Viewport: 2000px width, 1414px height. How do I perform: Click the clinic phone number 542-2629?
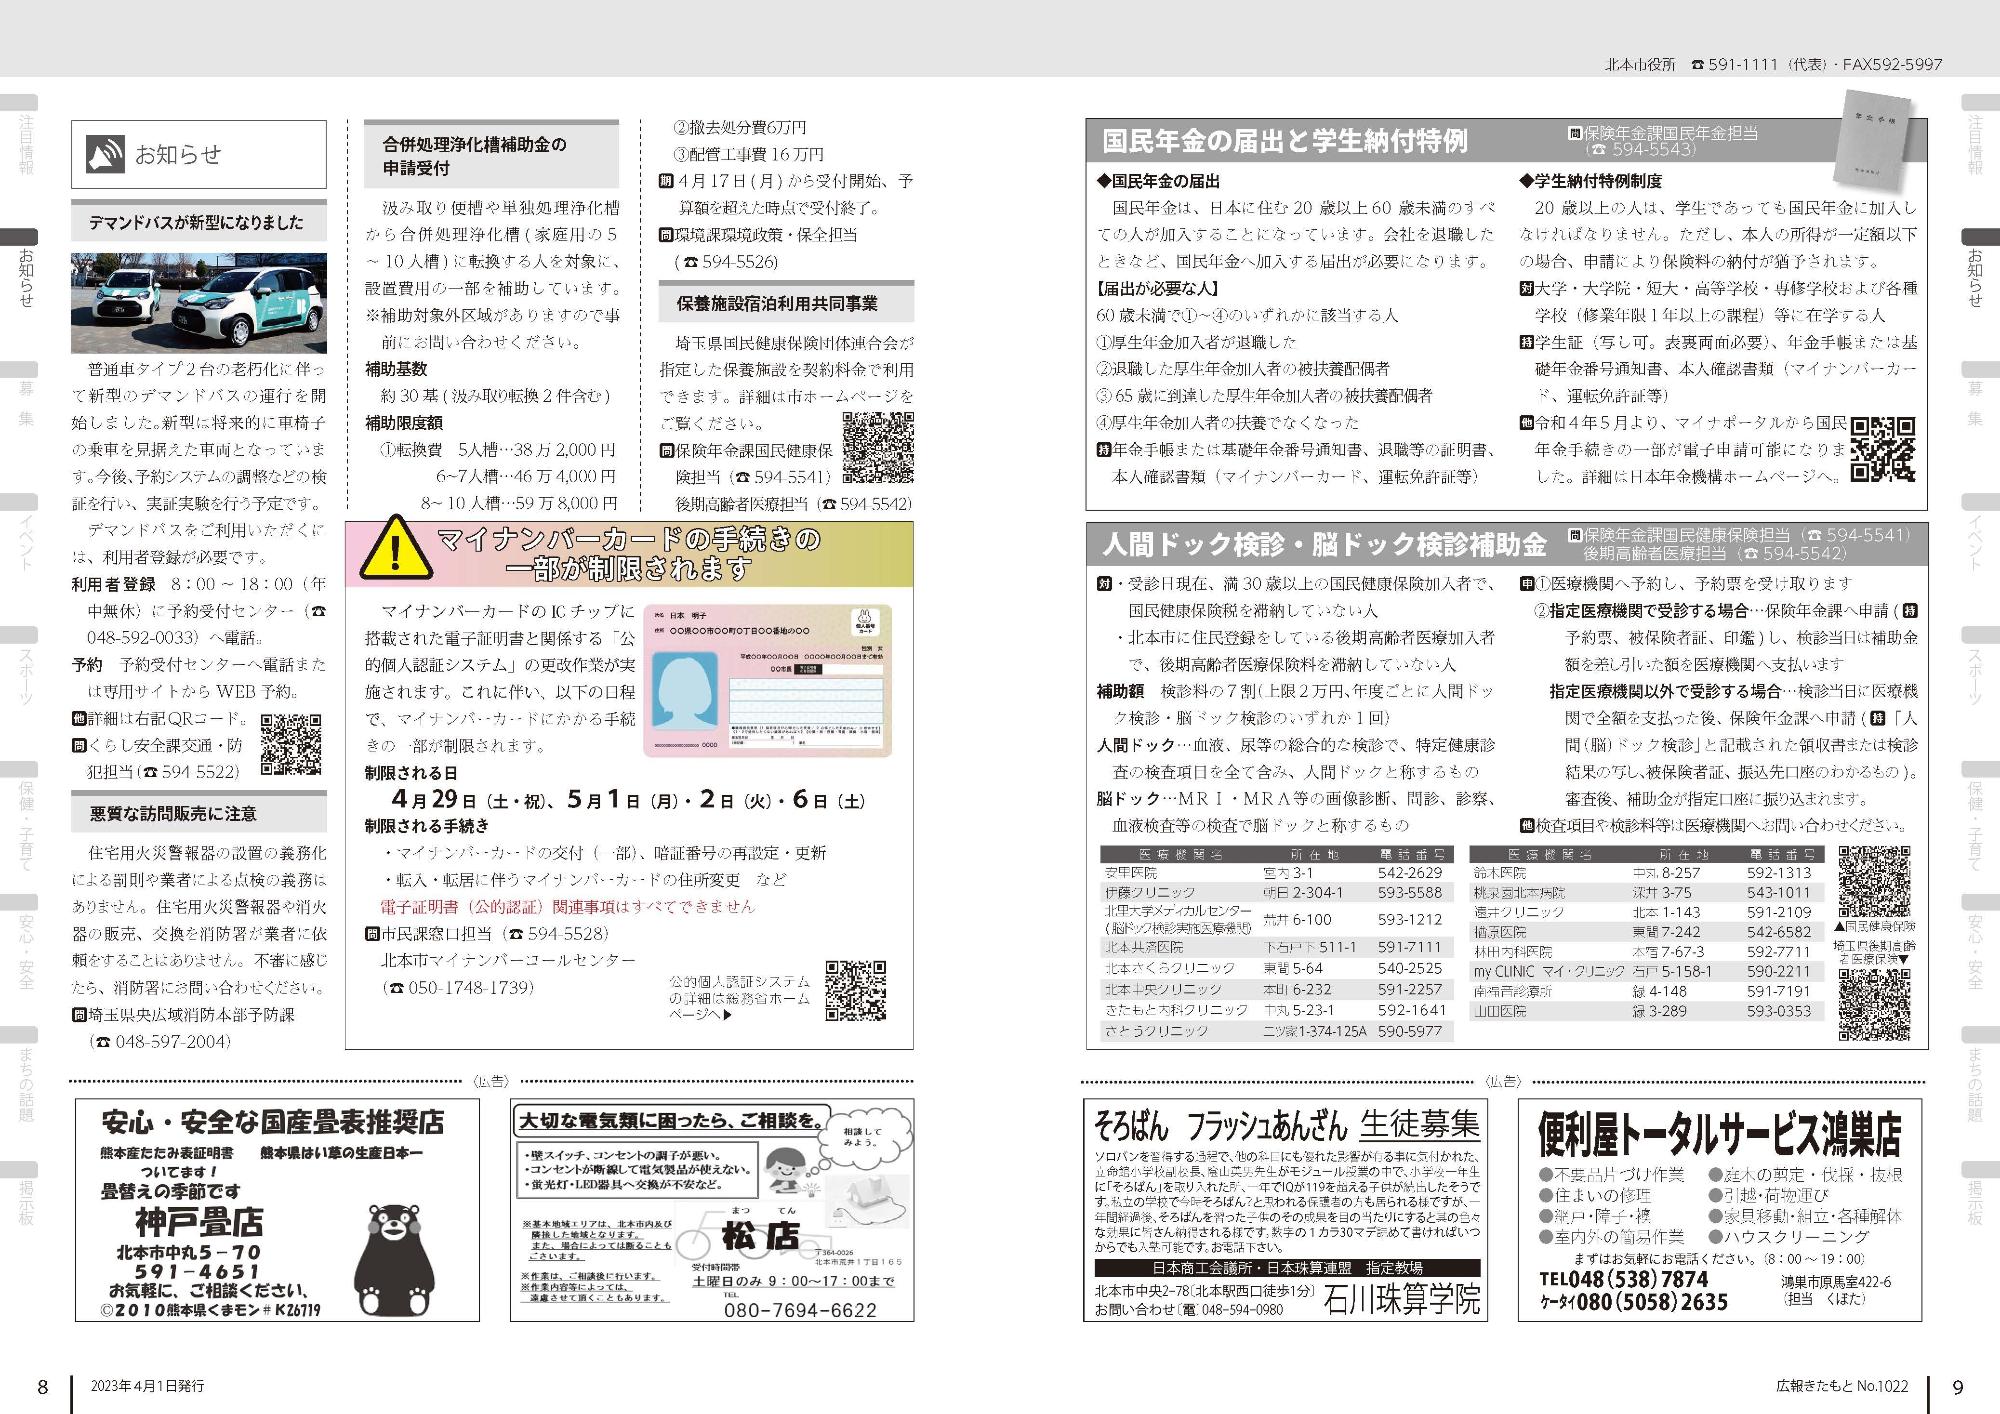(1410, 873)
